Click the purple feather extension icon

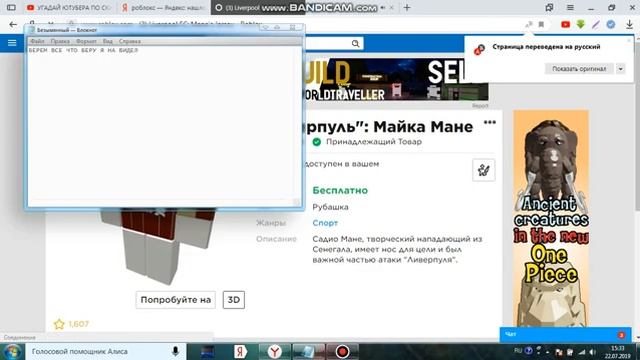[x=596, y=24]
